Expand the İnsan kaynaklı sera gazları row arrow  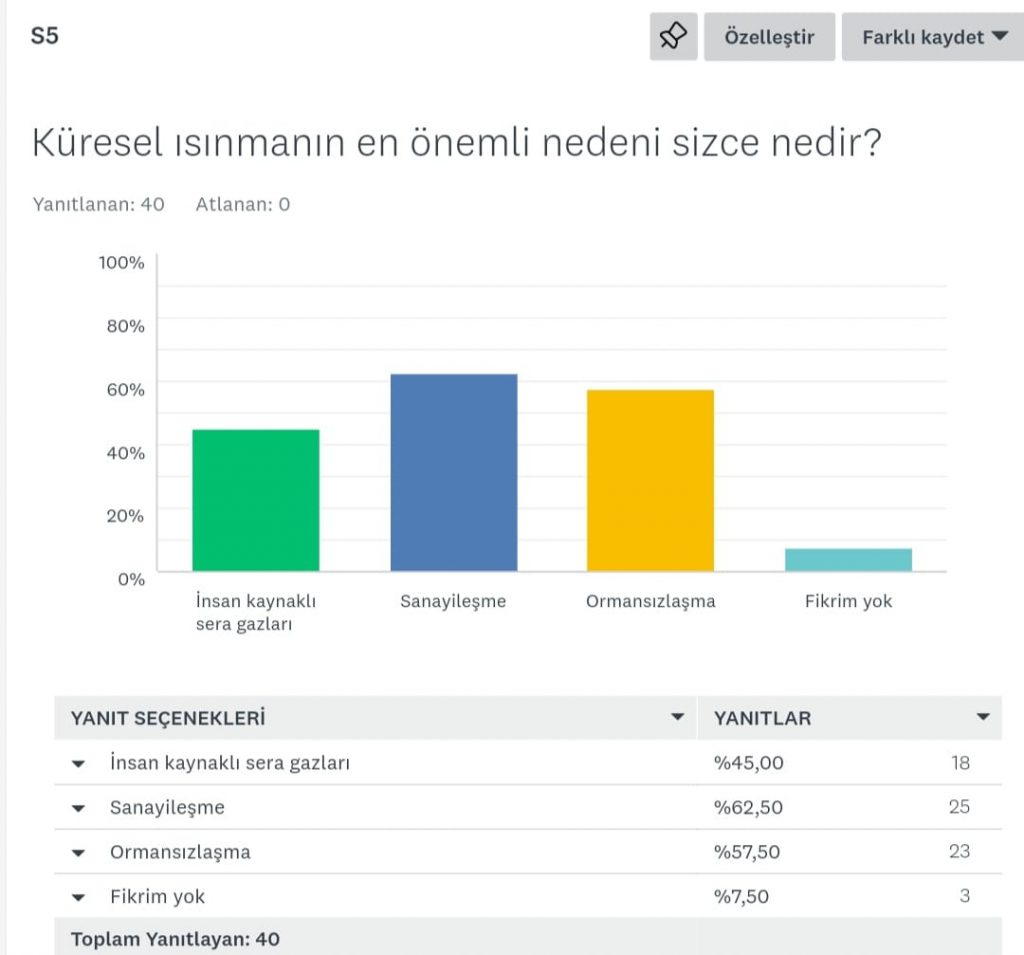[x=79, y=764]
